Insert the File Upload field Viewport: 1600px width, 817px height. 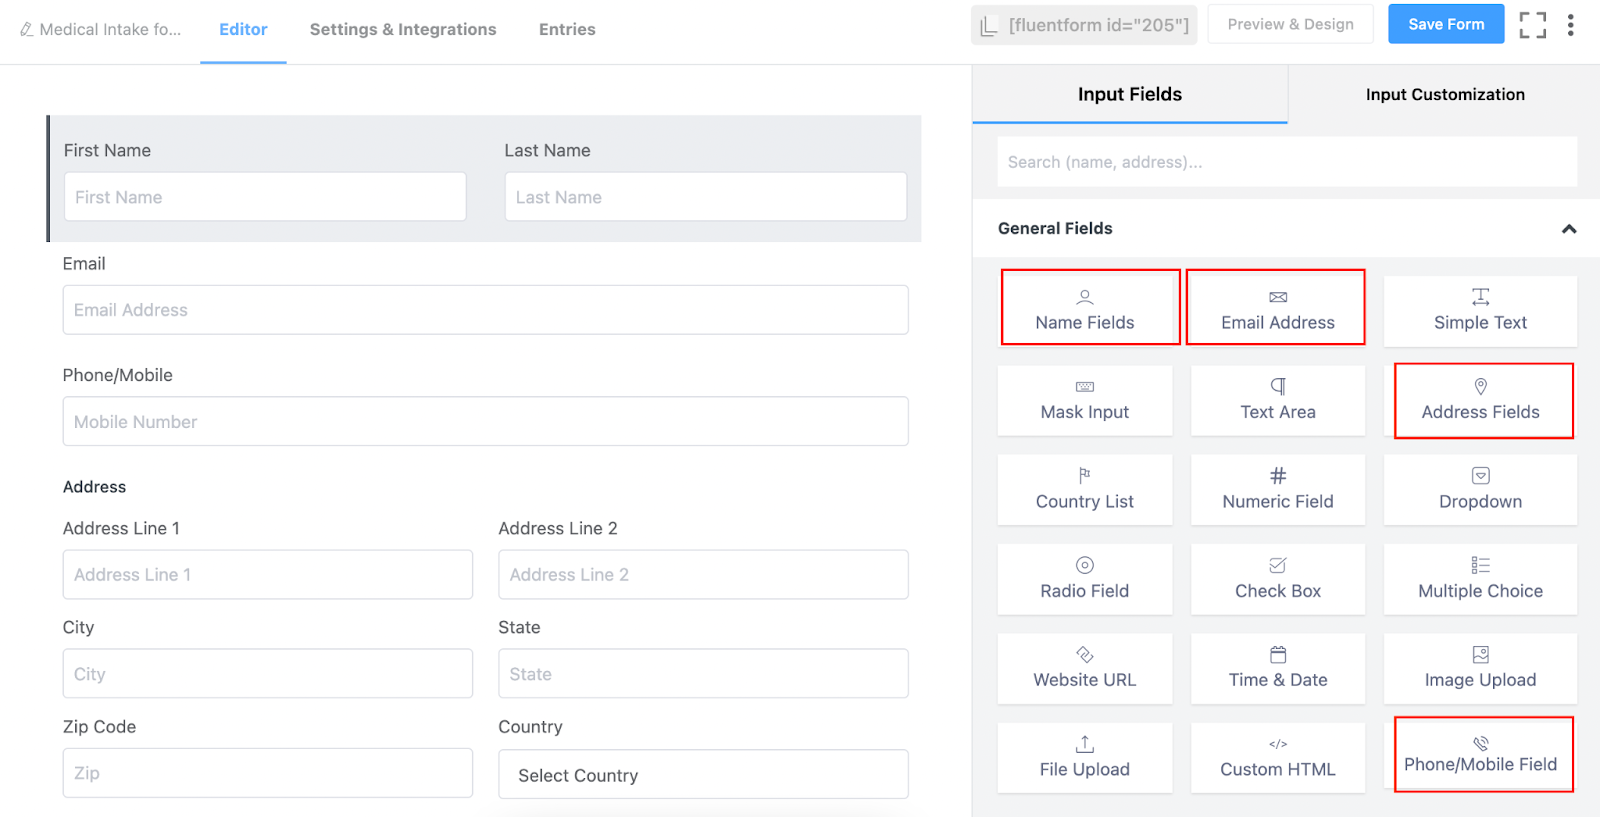(x=1085, y=757)
